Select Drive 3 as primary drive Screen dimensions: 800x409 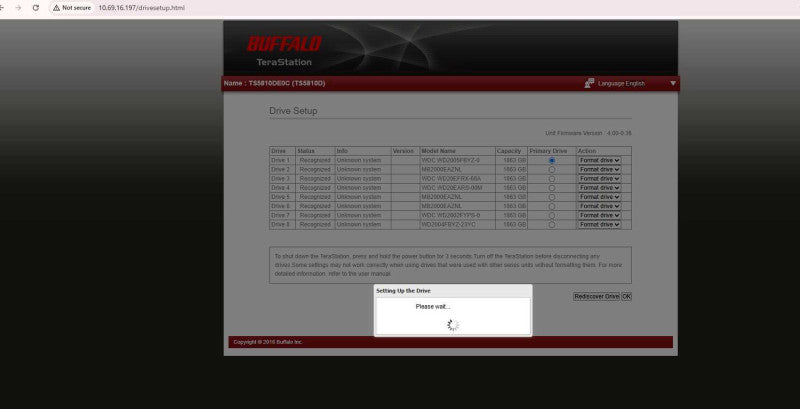coord(552,178)
